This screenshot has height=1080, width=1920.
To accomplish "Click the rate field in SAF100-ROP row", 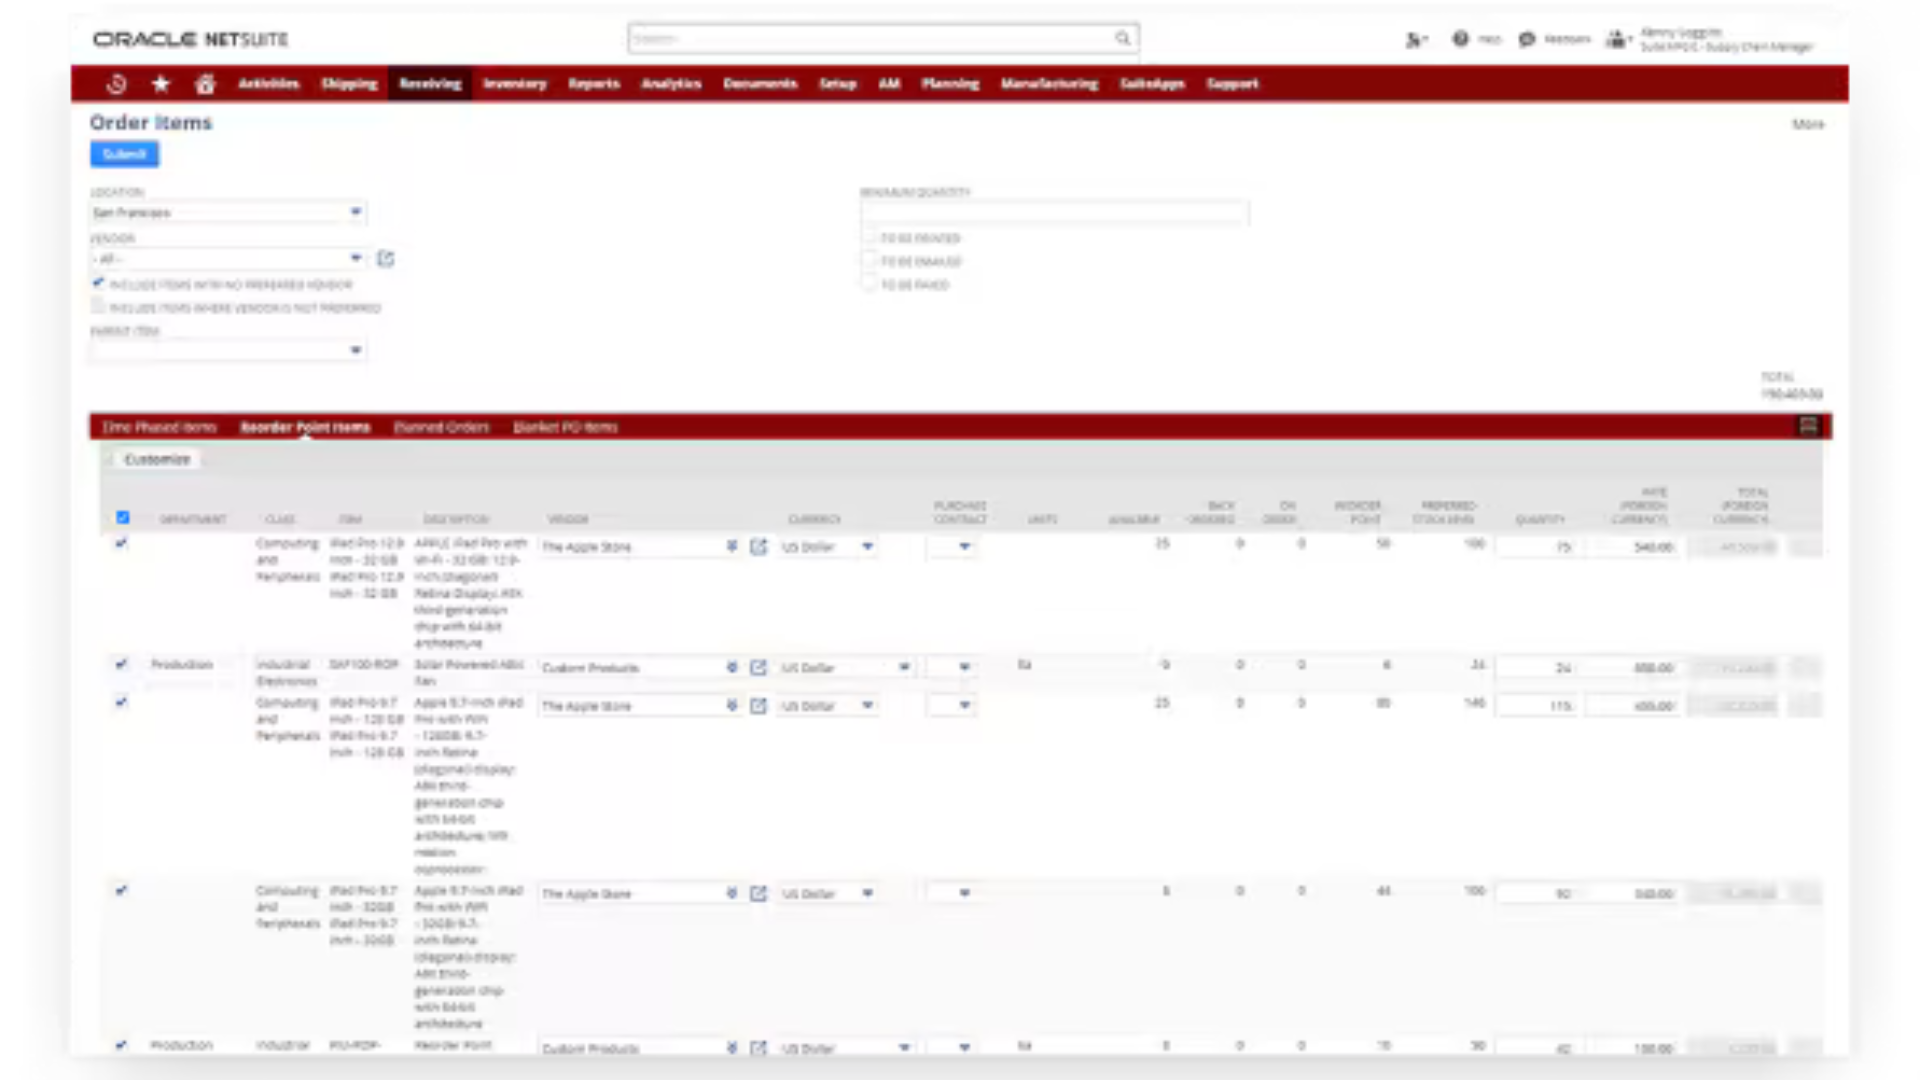I will point(1633,667).
